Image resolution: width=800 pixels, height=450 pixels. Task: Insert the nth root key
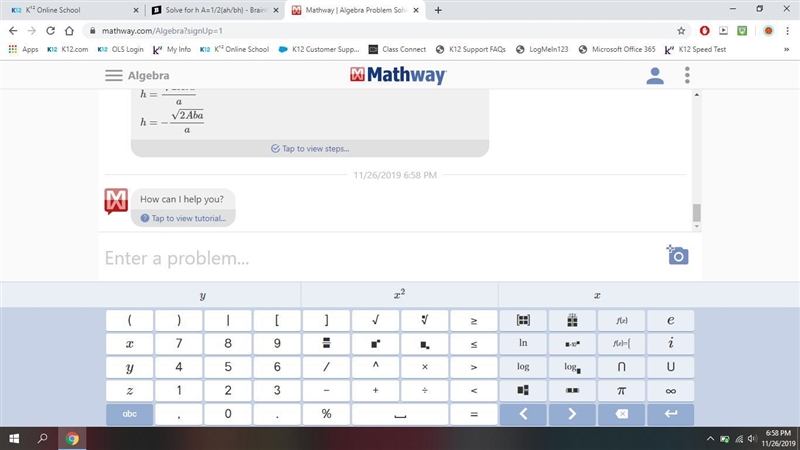pos(424,320)
